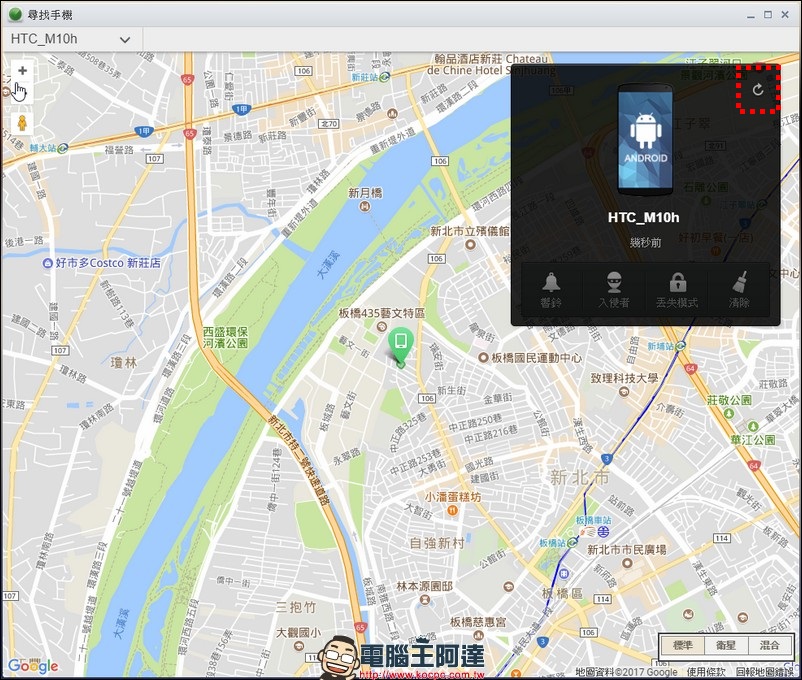Select 致理科技大學 marker
Screen dimensions: 802x680
[623, 391]
